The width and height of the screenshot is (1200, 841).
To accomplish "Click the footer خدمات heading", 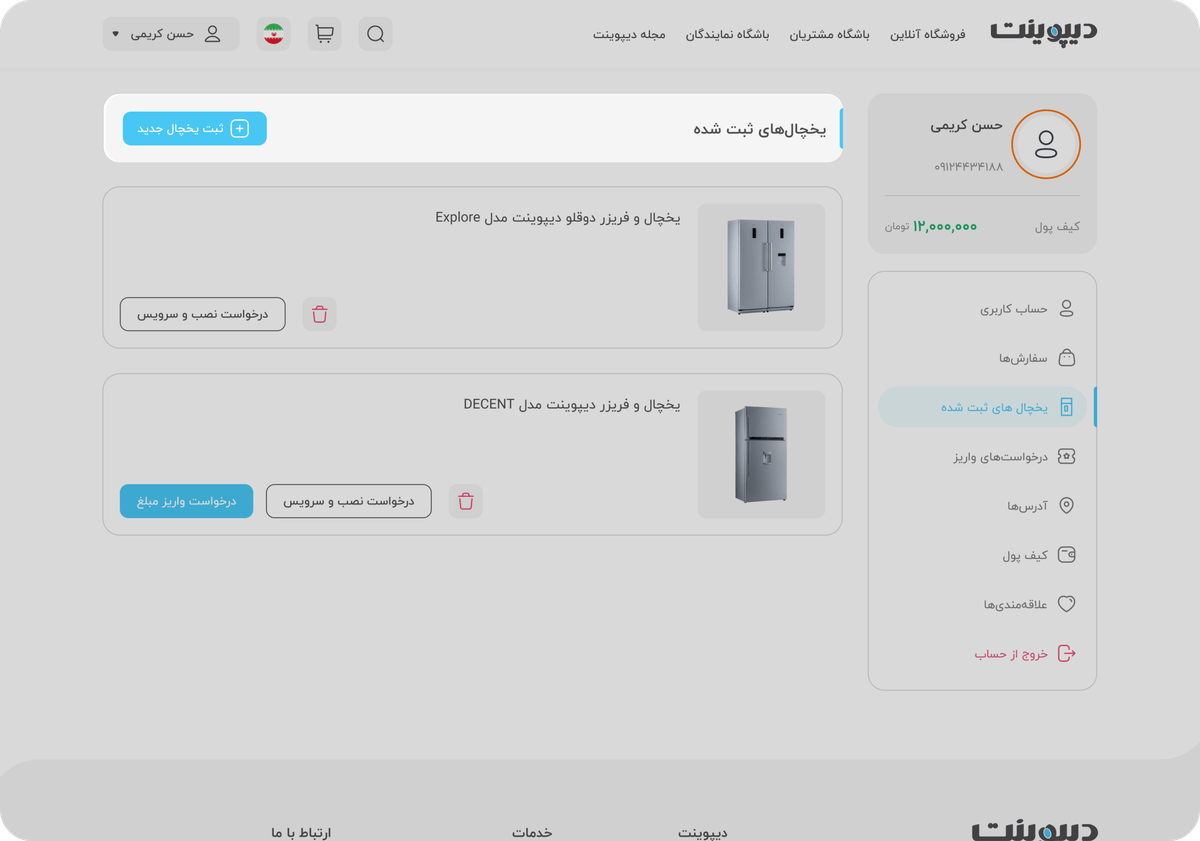I will pos(532,832).
